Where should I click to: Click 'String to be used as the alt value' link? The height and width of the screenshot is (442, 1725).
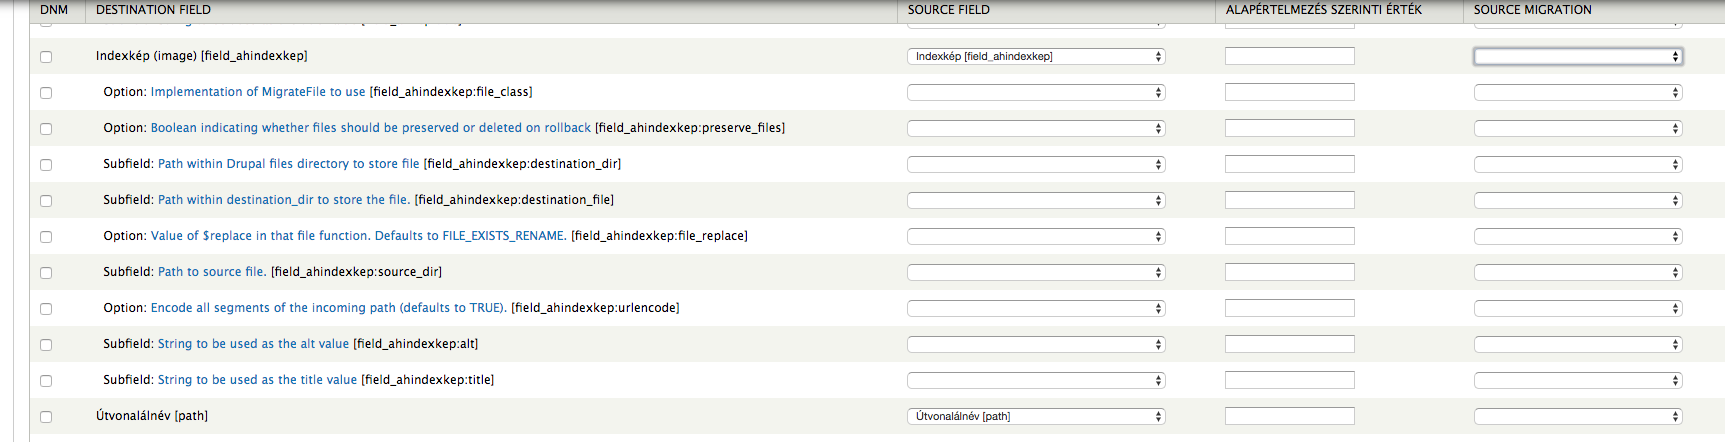[x=254, y=344]
